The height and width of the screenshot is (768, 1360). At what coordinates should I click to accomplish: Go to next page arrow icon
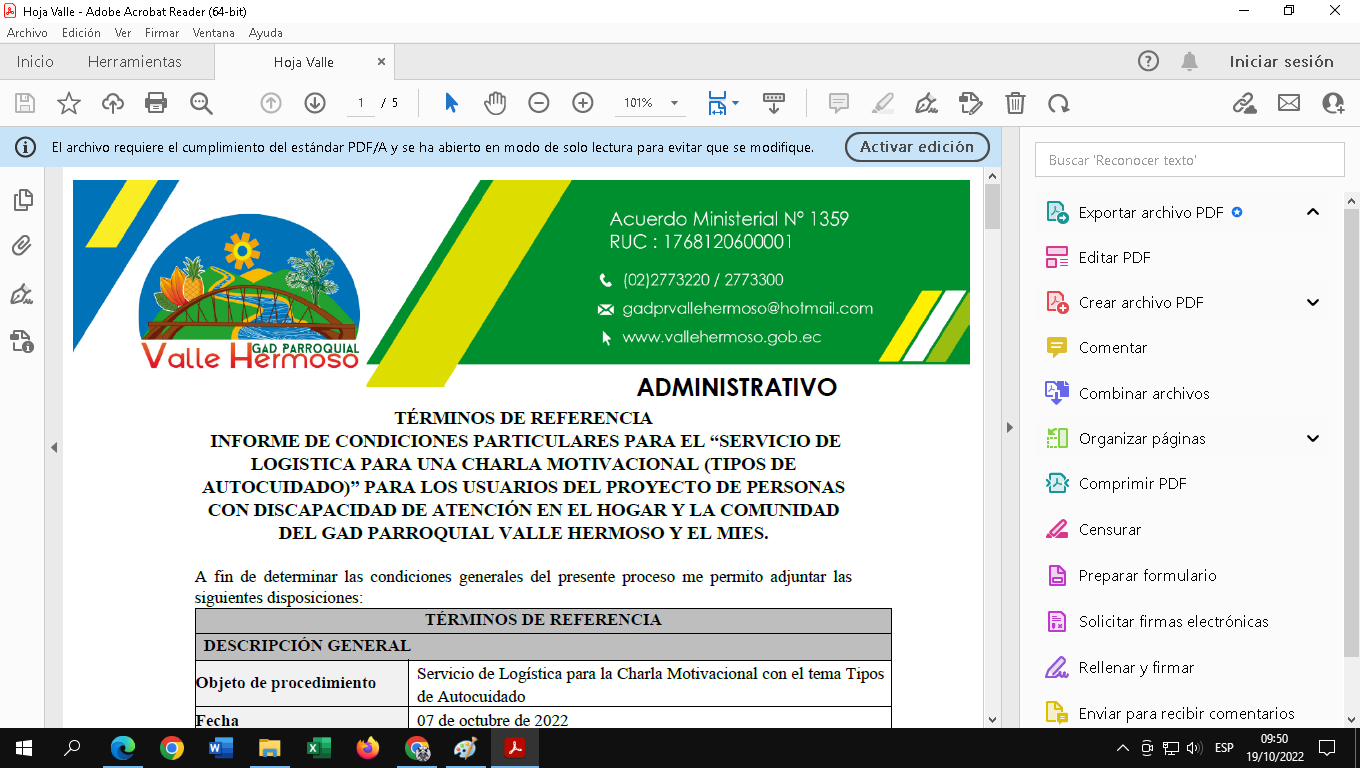[x=315, y=103]
